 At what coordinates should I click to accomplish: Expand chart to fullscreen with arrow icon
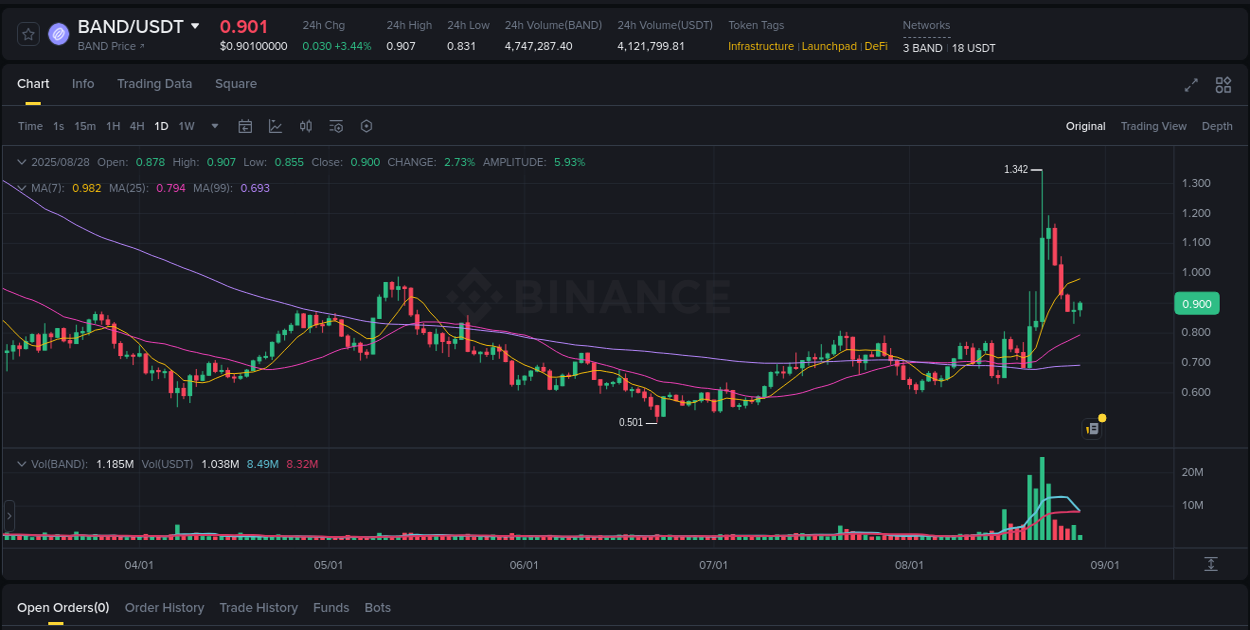tap(1190, 85)
